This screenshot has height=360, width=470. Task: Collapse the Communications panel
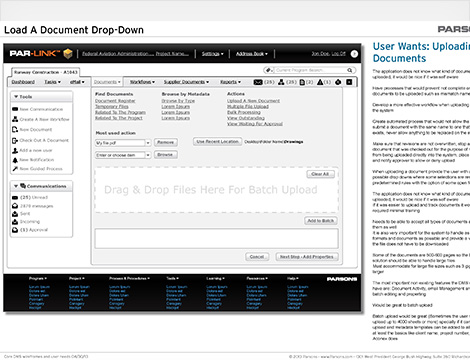(x=16, y=186)
